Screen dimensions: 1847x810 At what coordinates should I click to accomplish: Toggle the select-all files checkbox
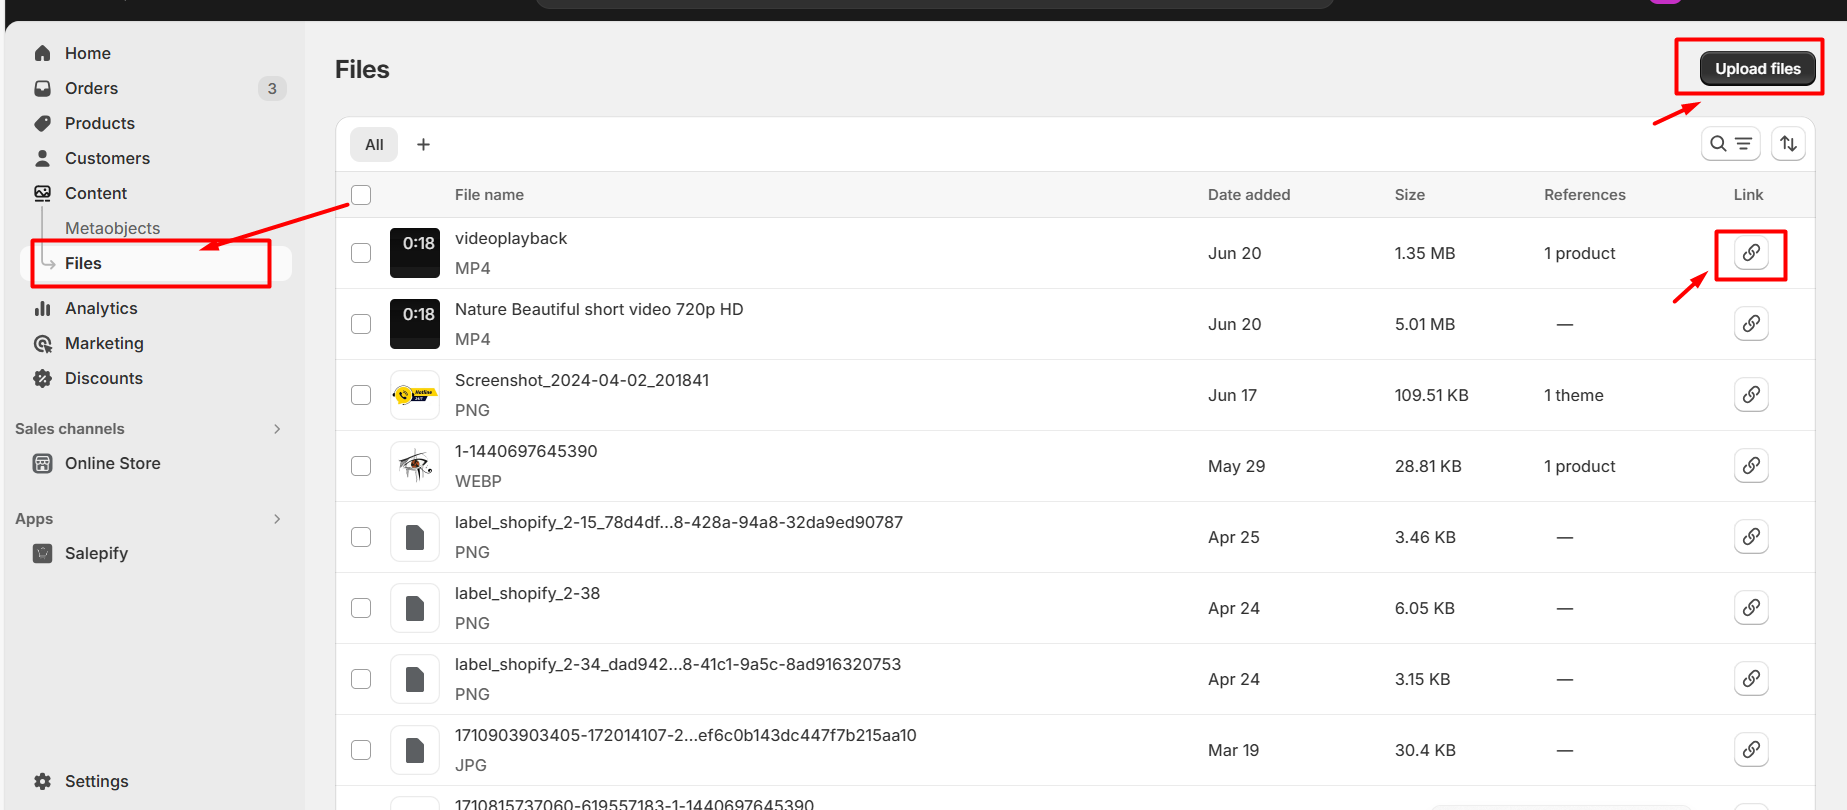tap(361, 195)
